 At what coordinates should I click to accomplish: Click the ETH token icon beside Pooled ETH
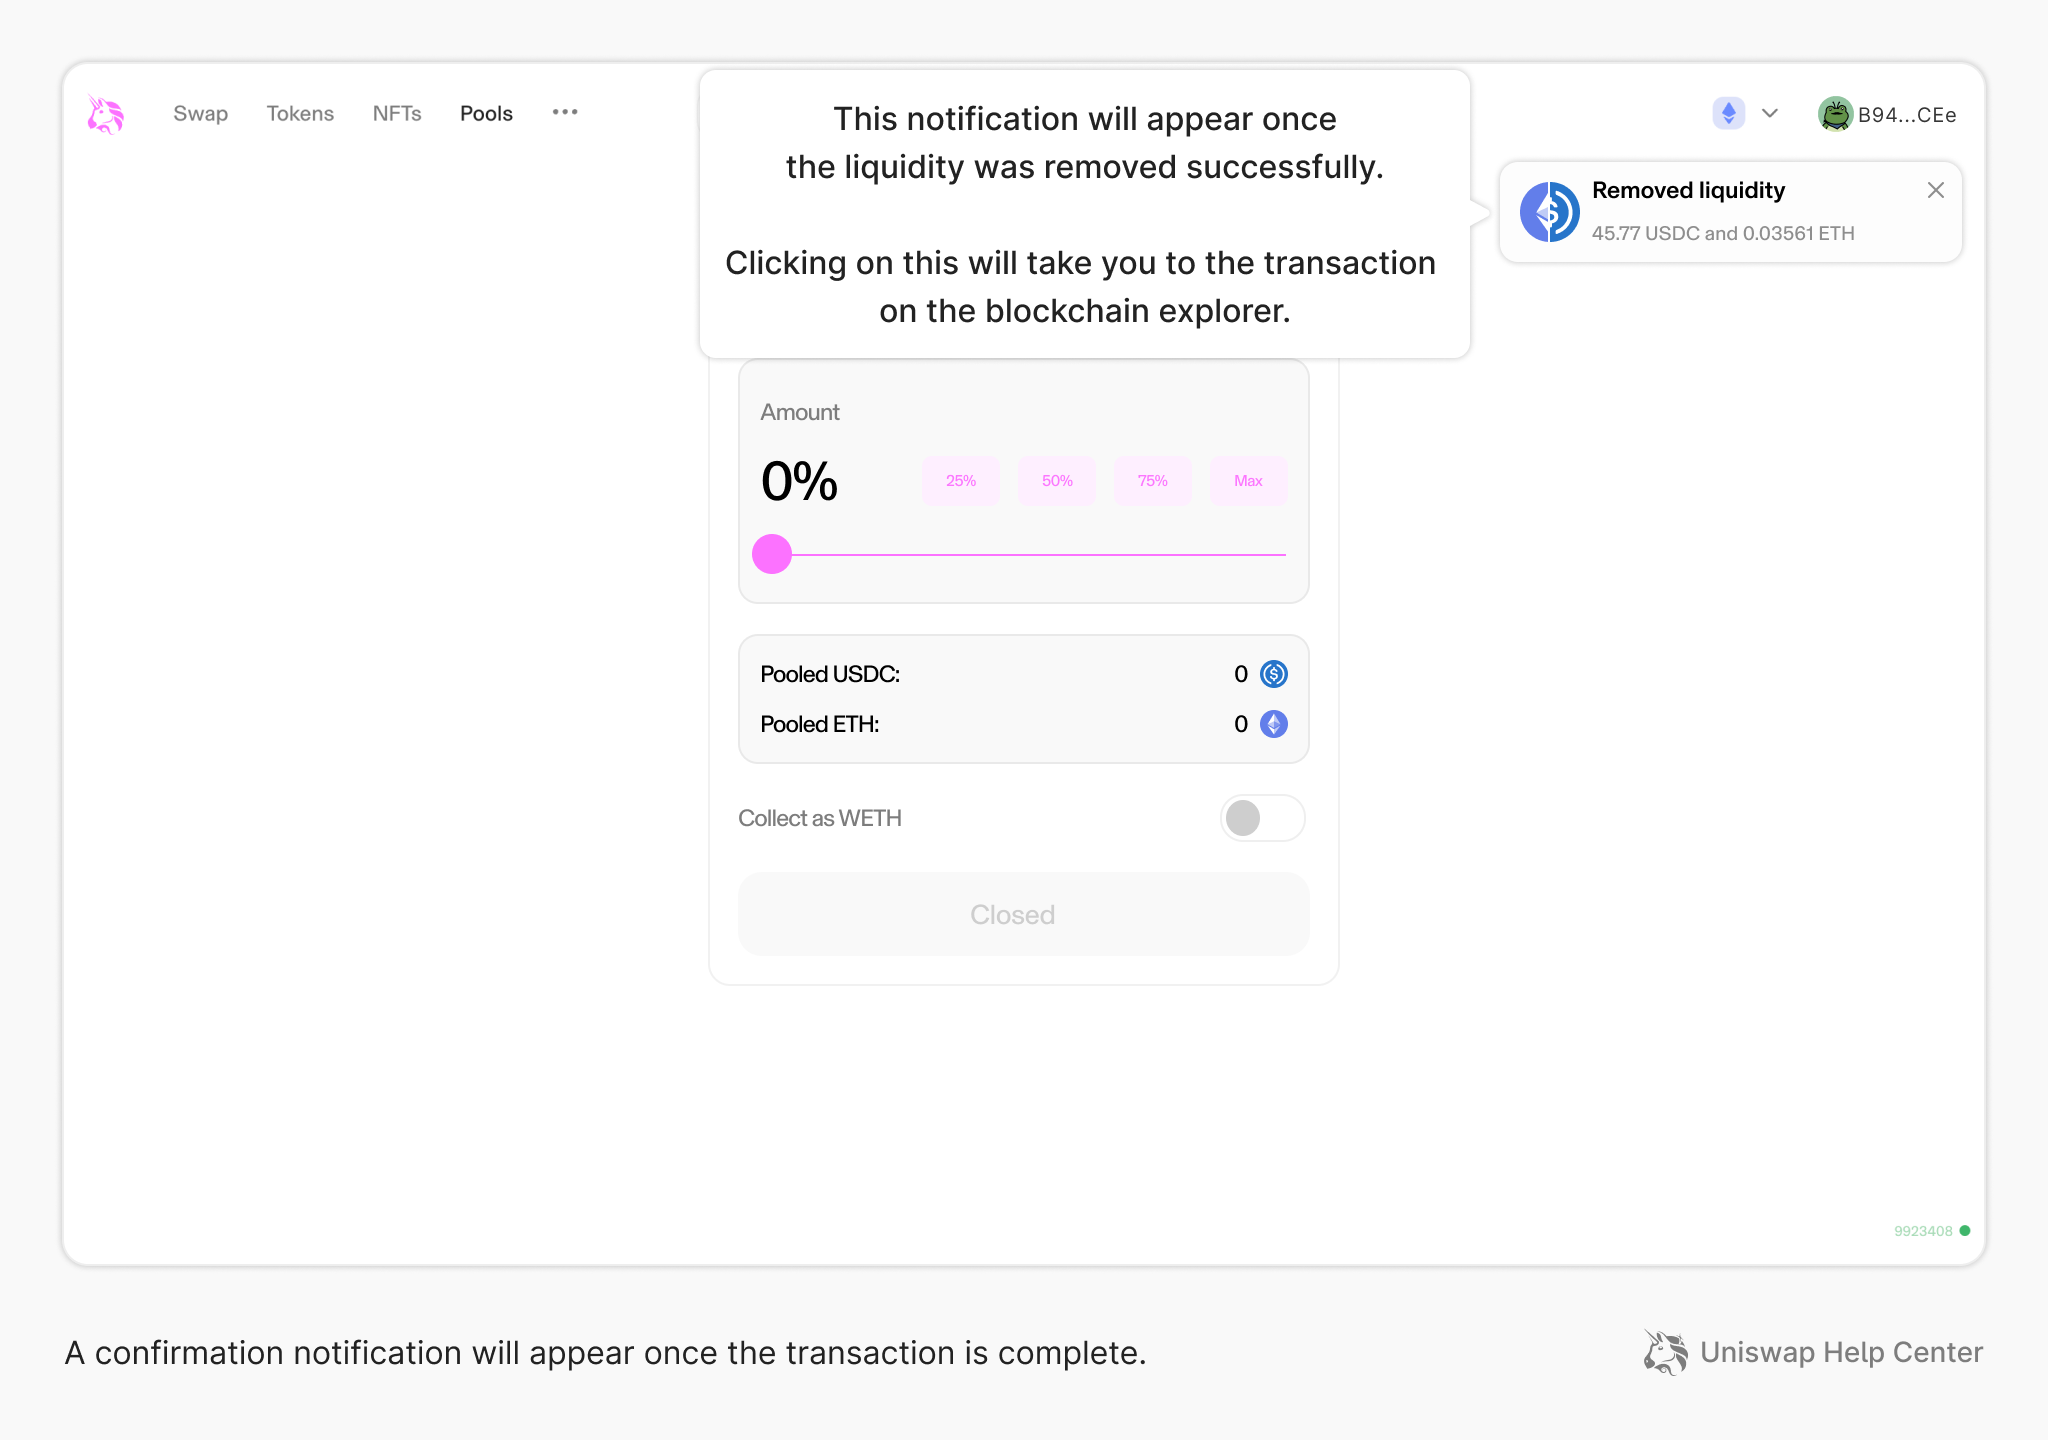coord(1272,724)
